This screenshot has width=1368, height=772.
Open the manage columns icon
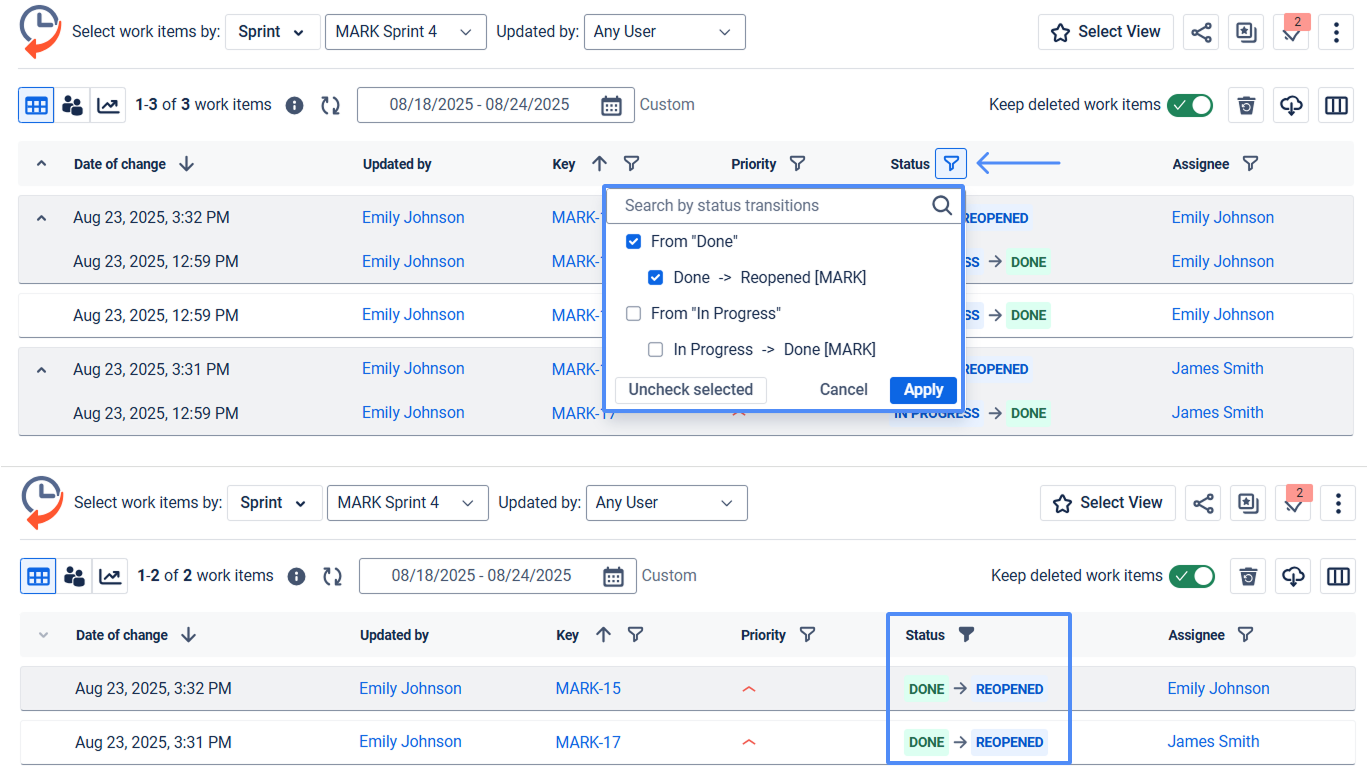1336,104
